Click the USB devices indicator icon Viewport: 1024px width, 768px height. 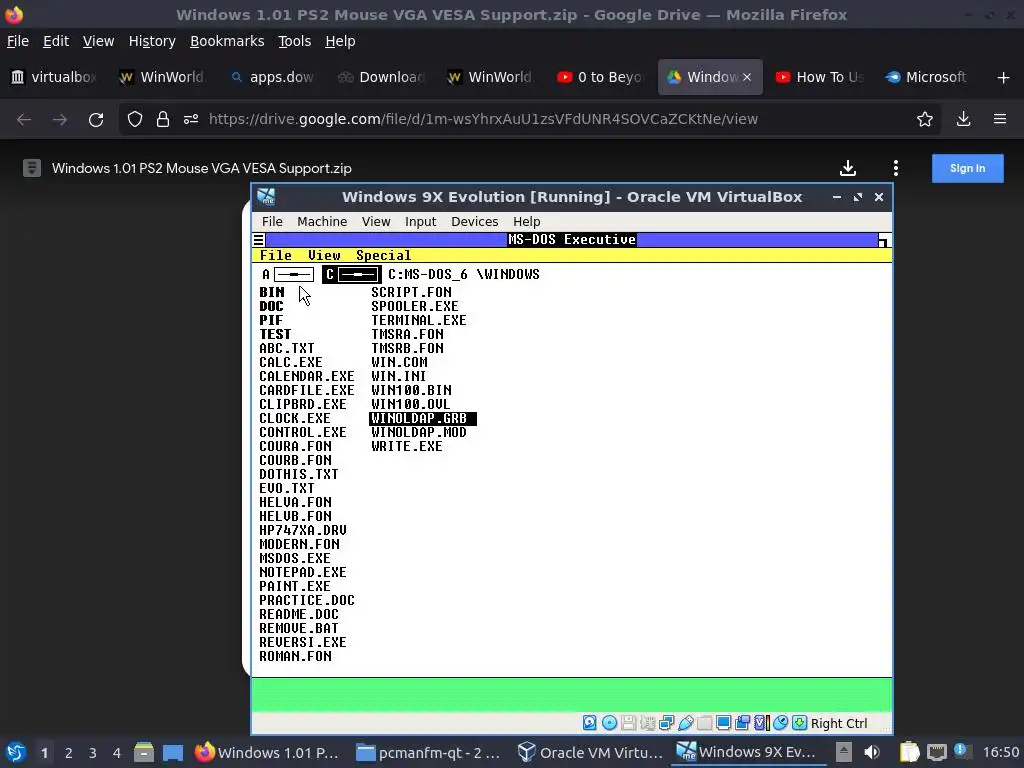click(686, 722)
